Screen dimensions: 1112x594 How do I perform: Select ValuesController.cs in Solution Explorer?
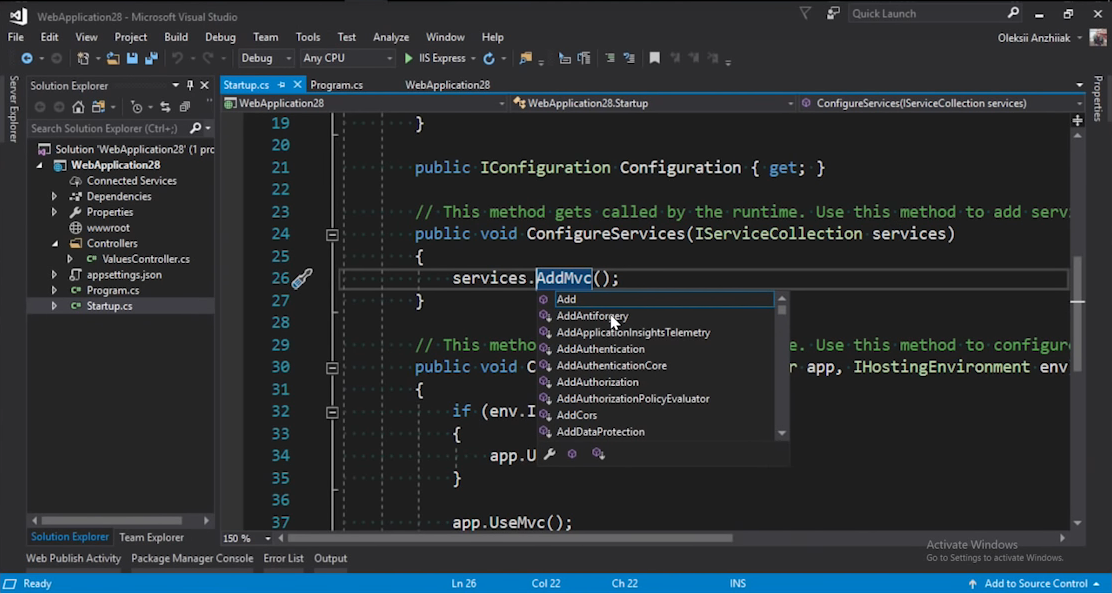[145, 259]
